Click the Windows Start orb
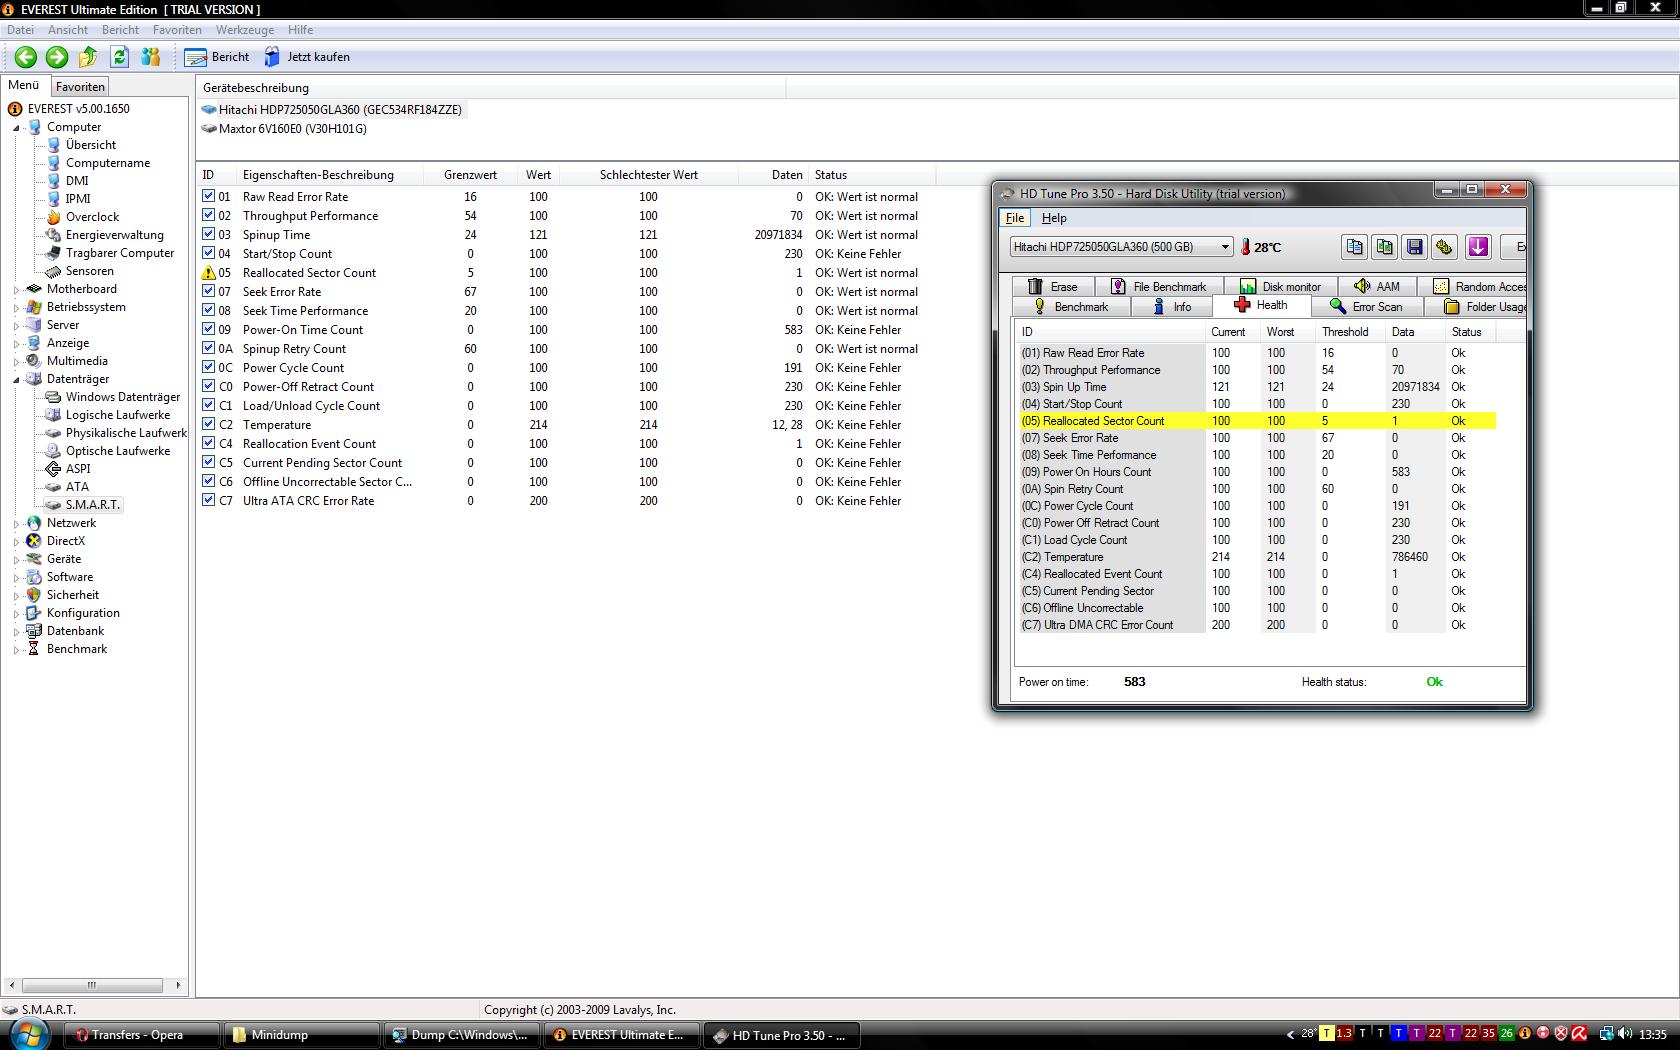1680x1050 pixels. [28, 1034]
